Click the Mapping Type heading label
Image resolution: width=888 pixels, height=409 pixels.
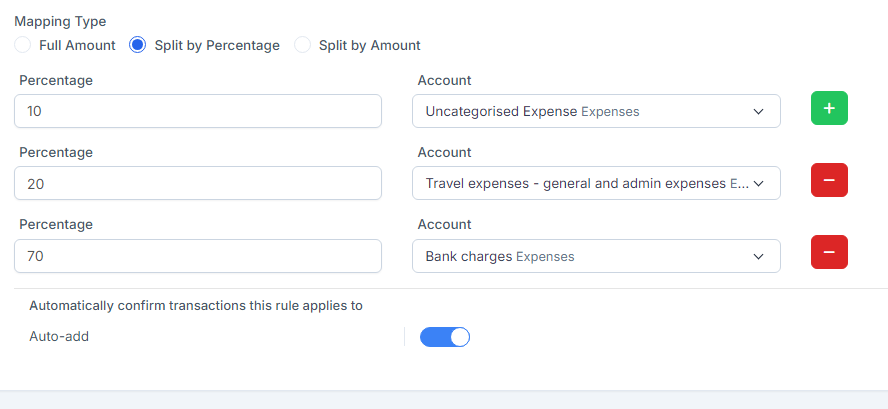(60, 21)
